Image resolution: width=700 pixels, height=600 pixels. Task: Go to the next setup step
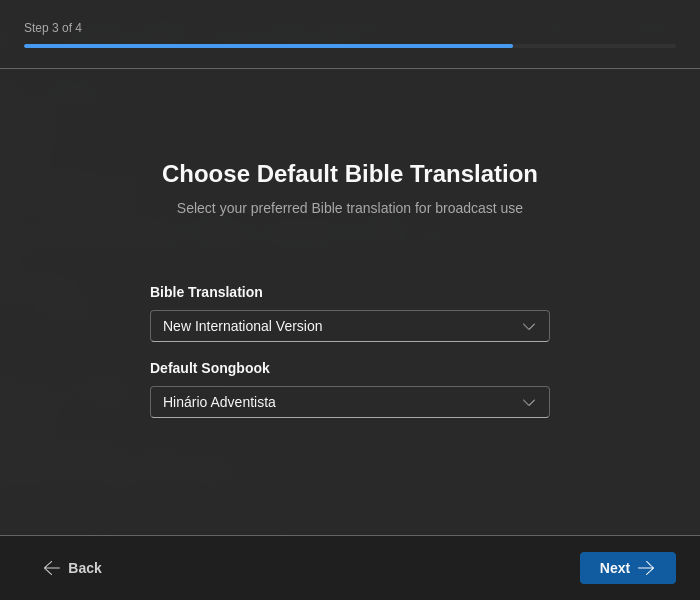click(x=627, y=568)
